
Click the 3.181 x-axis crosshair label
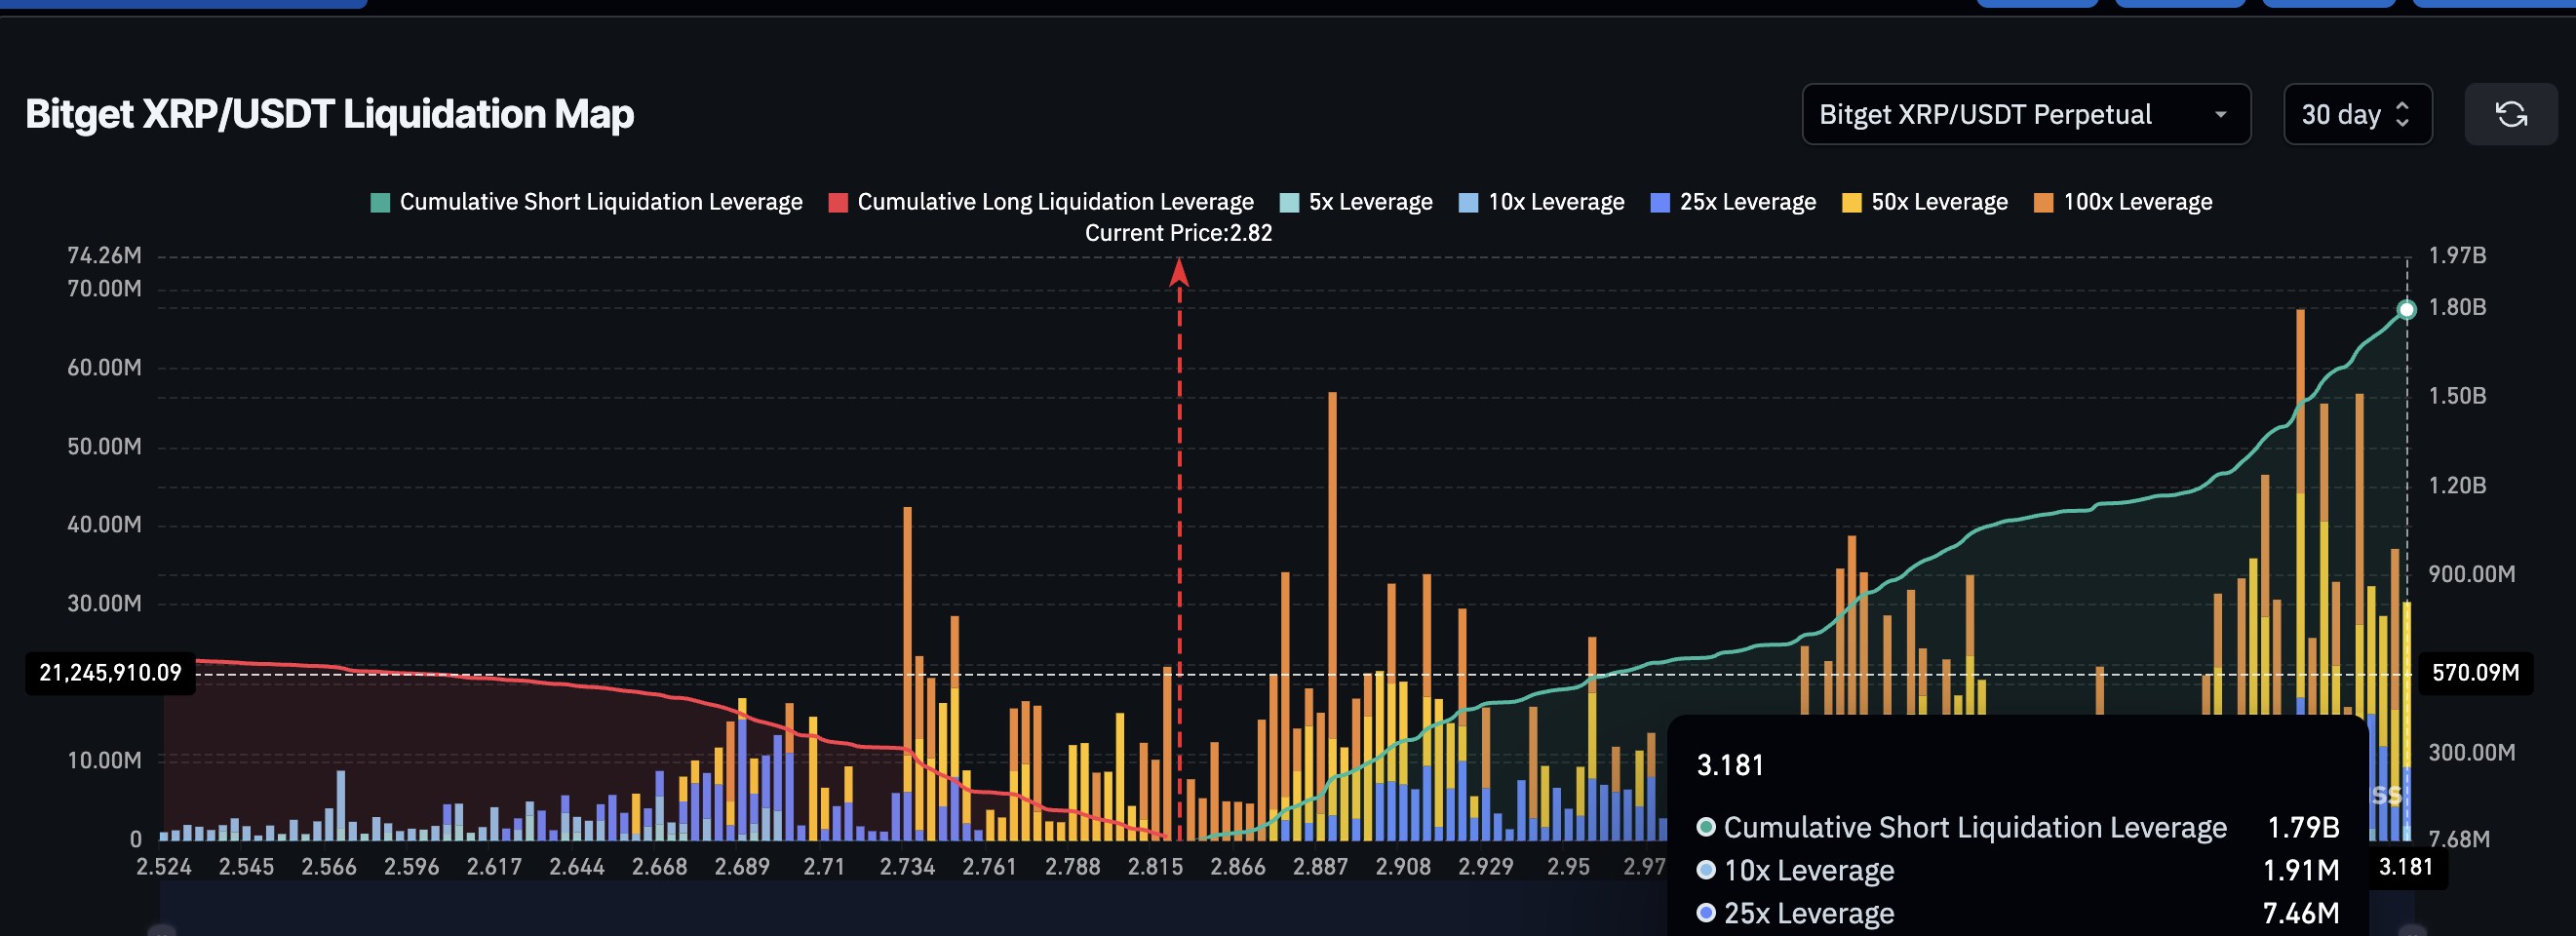coord(2405,867)
